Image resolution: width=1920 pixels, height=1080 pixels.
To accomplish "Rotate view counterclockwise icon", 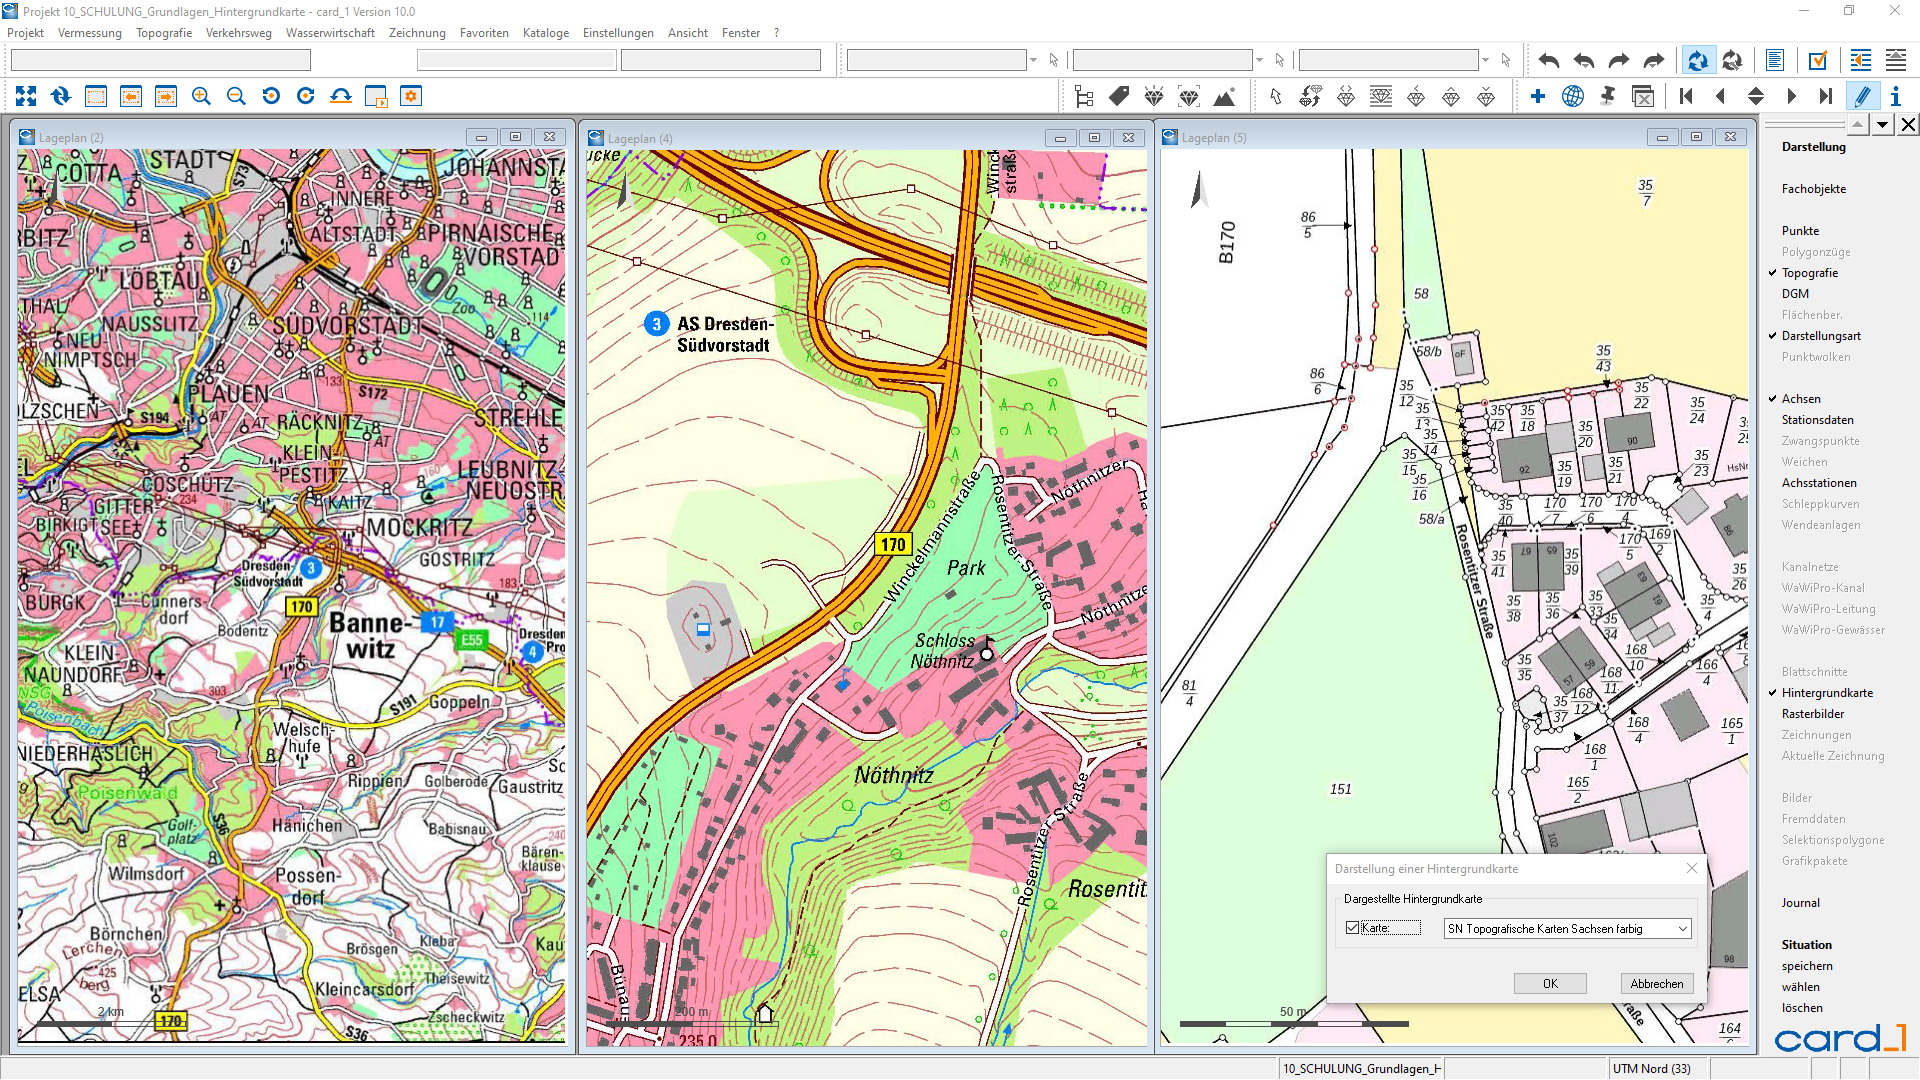I will [x=271, y=96].
